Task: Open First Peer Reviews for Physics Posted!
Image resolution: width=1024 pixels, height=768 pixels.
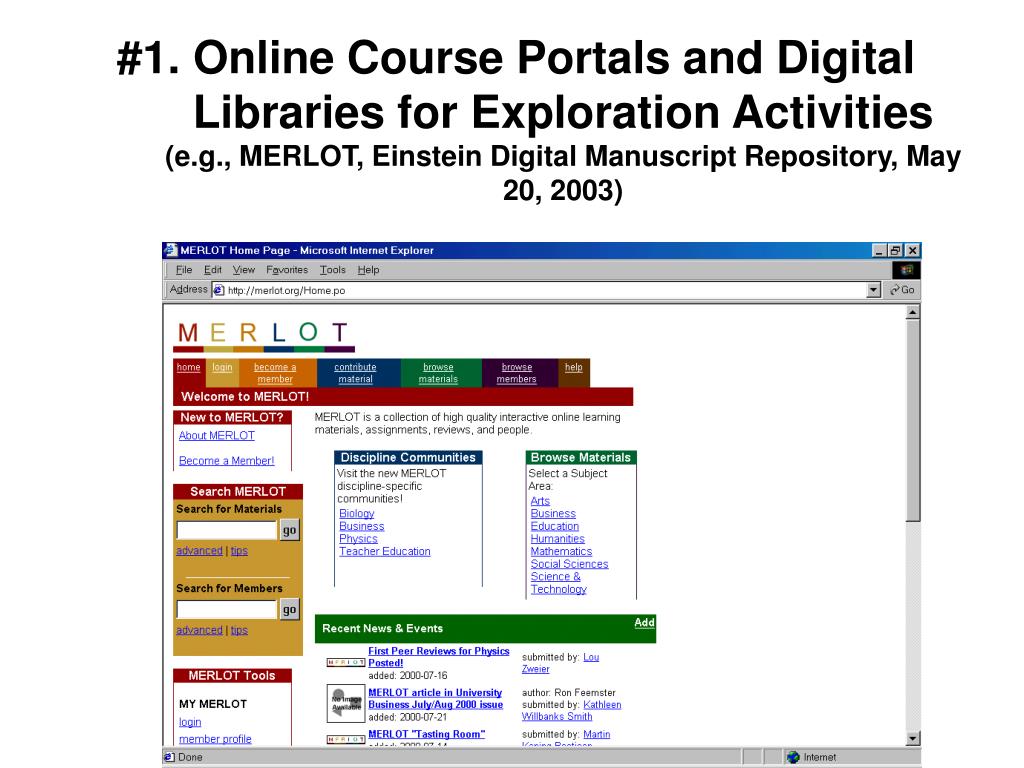Action: (439, 657)
